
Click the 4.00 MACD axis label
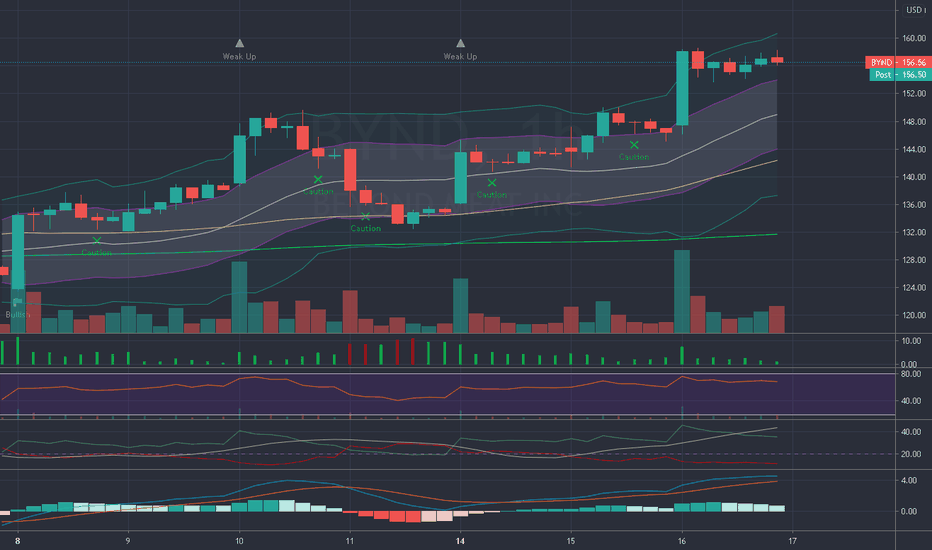909,480
